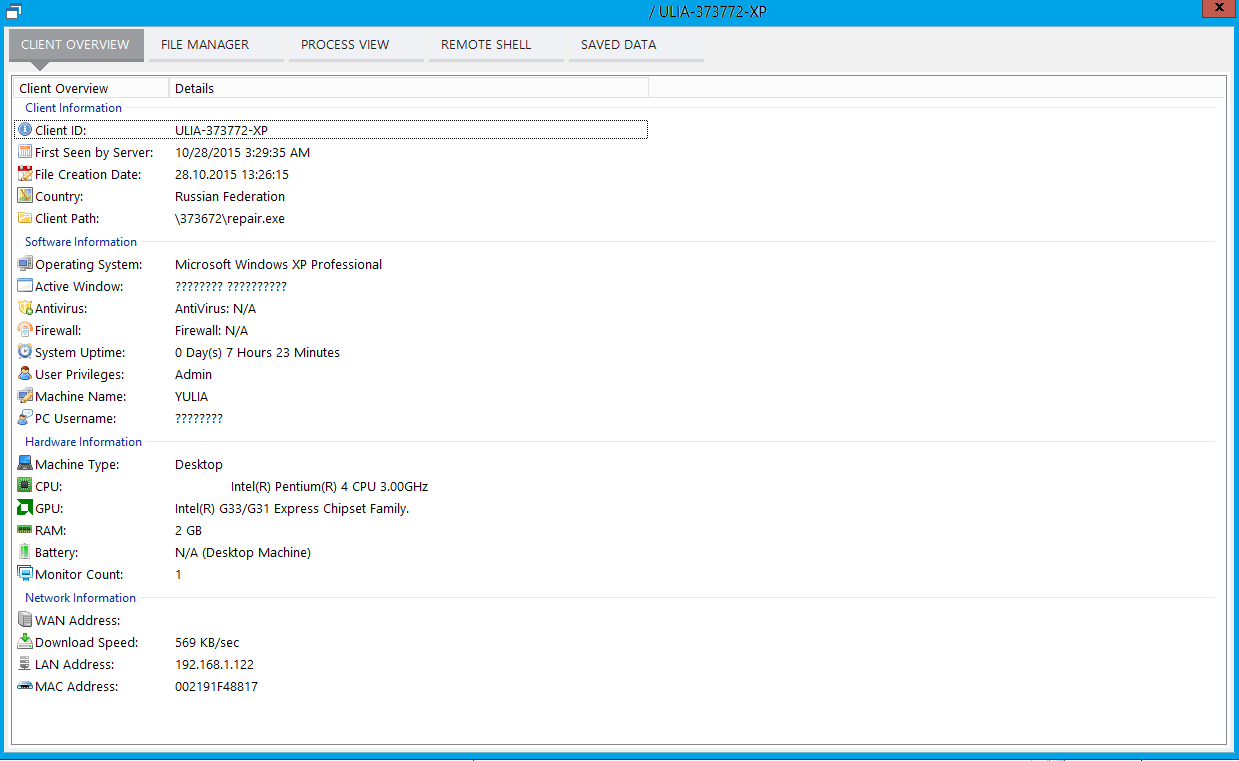Select the Intel Pentium 4 CPU value
This screenshot has height=761, width=1239.
[329, 486]
